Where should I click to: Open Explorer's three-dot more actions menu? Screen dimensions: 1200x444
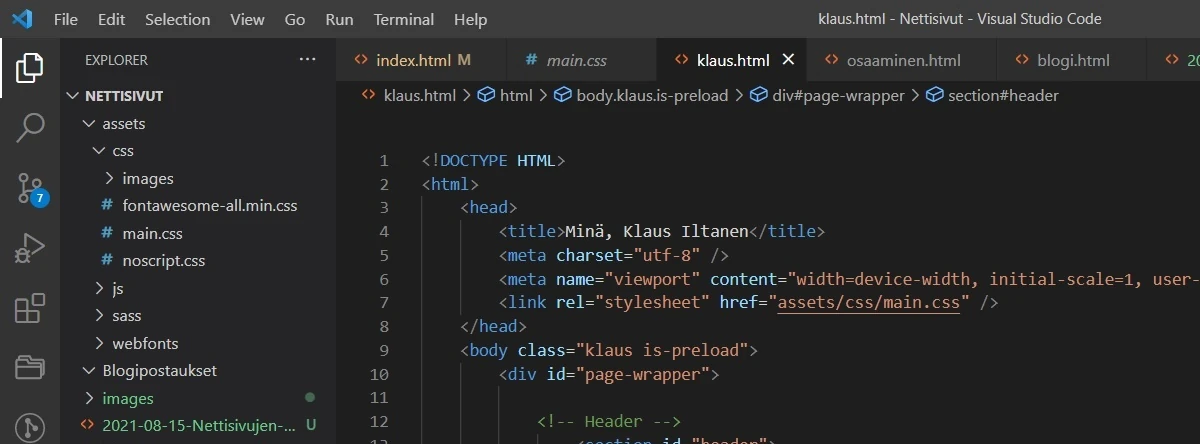(307, 60)
